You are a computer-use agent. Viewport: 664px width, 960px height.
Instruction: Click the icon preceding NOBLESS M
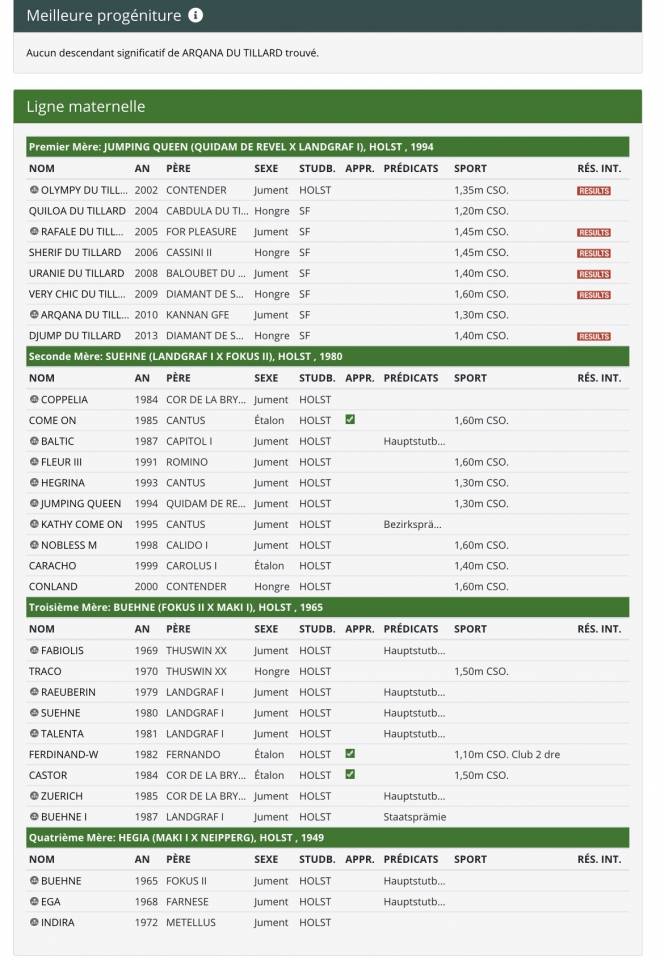pos(34,545)
